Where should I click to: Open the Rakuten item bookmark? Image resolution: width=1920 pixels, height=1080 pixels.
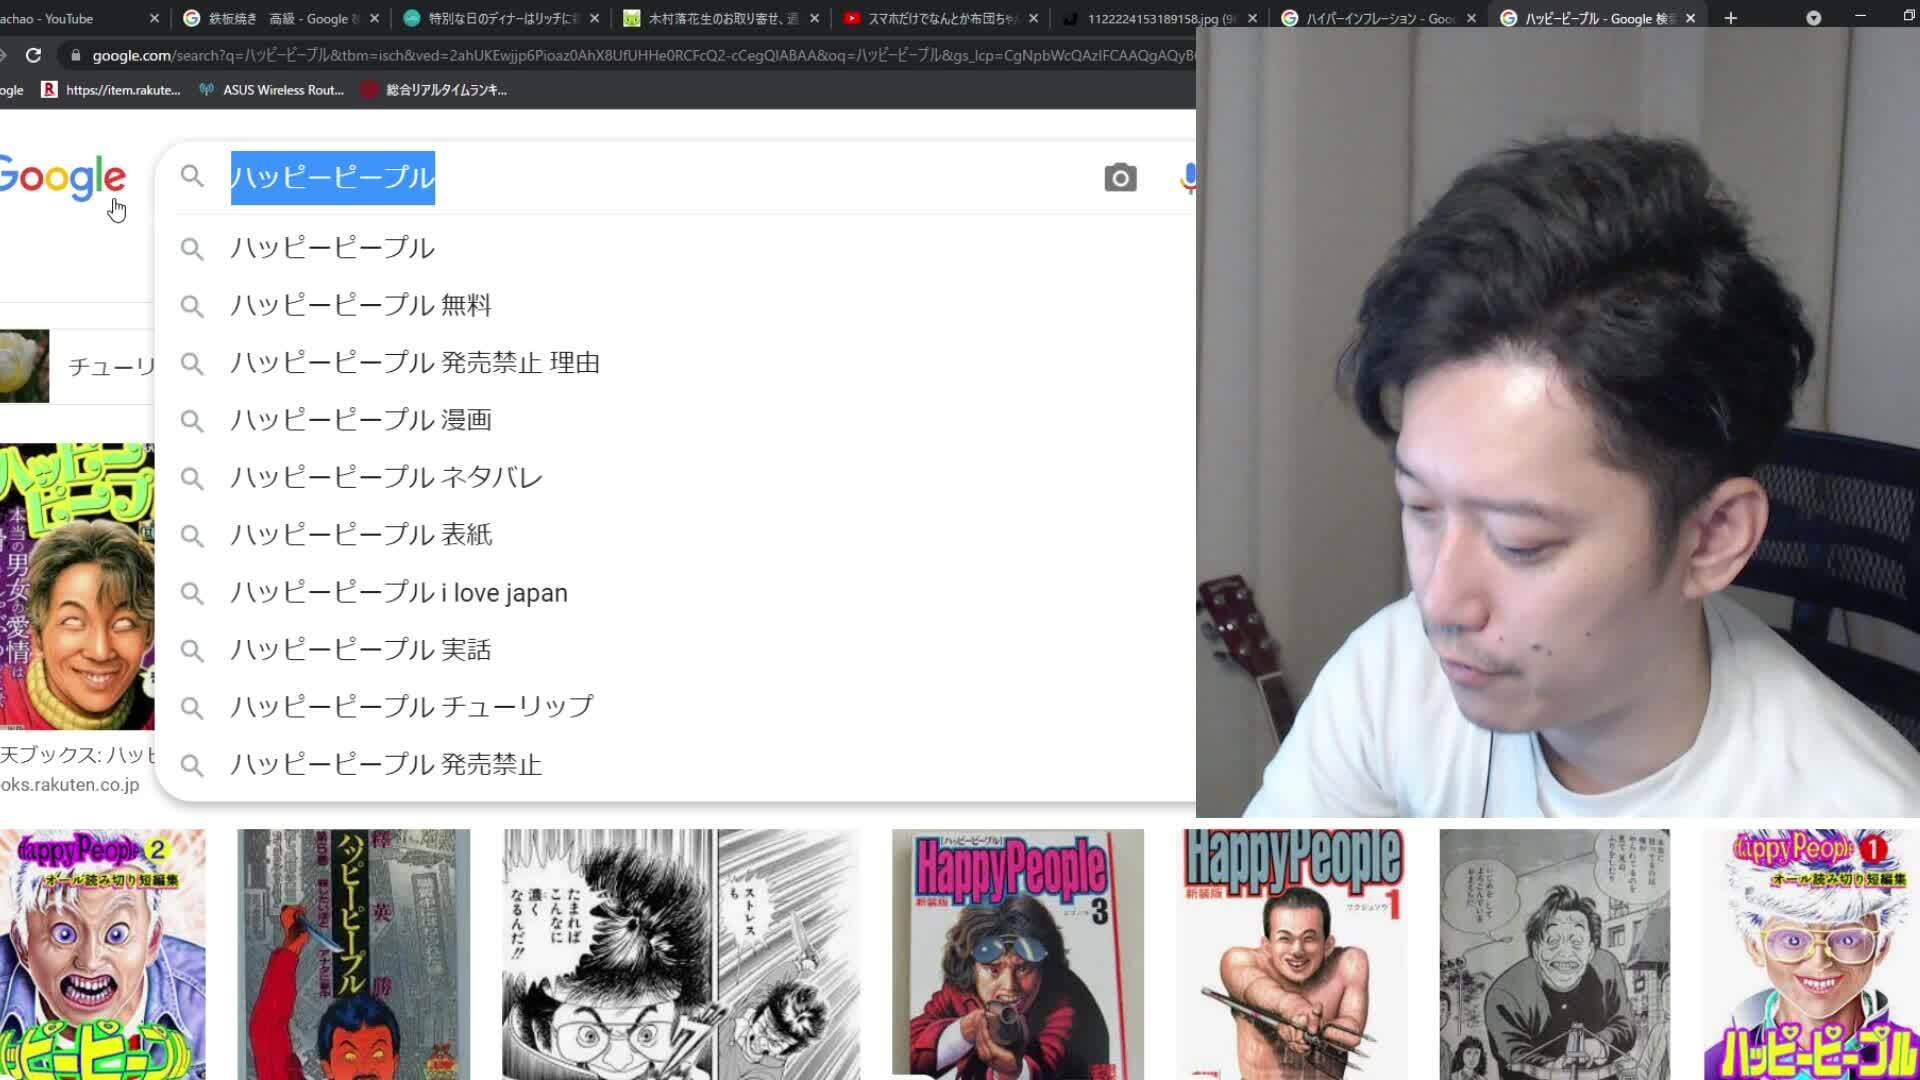[x=110, y=90]
